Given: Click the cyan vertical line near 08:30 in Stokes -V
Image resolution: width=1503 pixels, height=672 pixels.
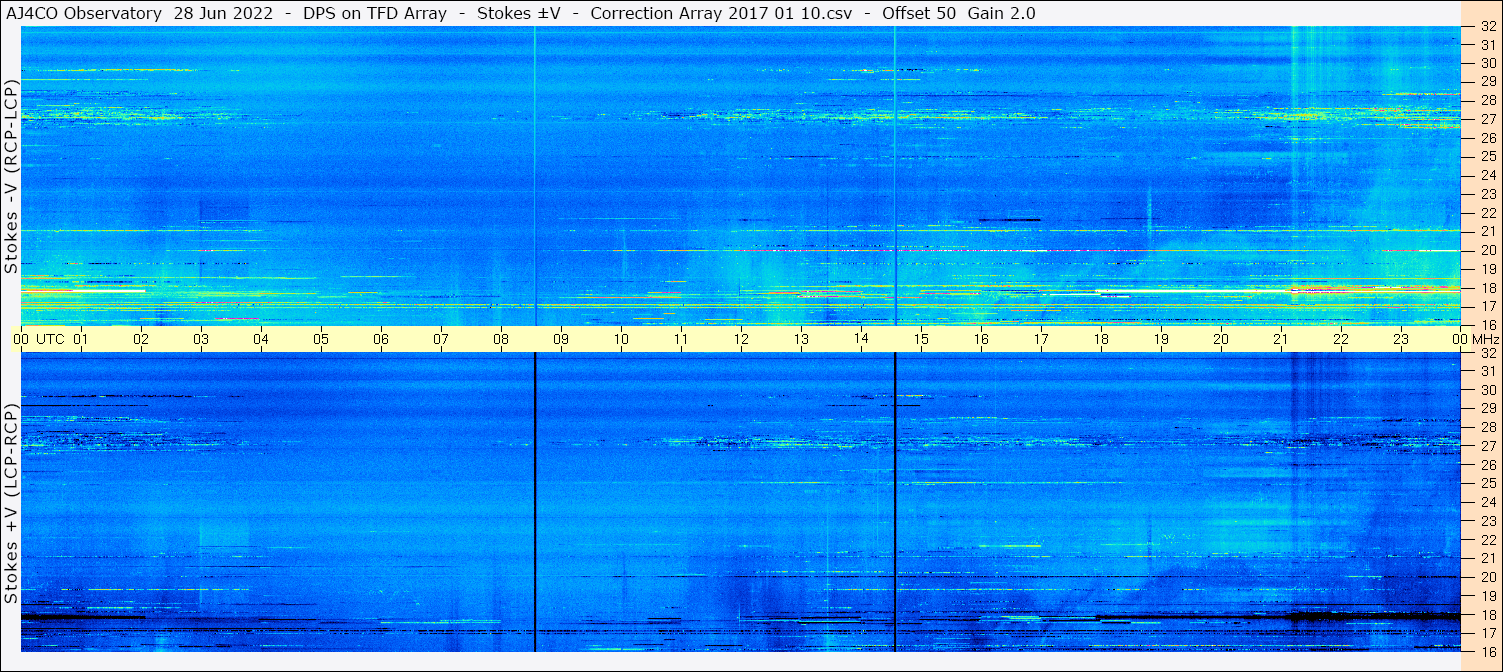Looking at the screenshot, I should click(x=535, y=176).
